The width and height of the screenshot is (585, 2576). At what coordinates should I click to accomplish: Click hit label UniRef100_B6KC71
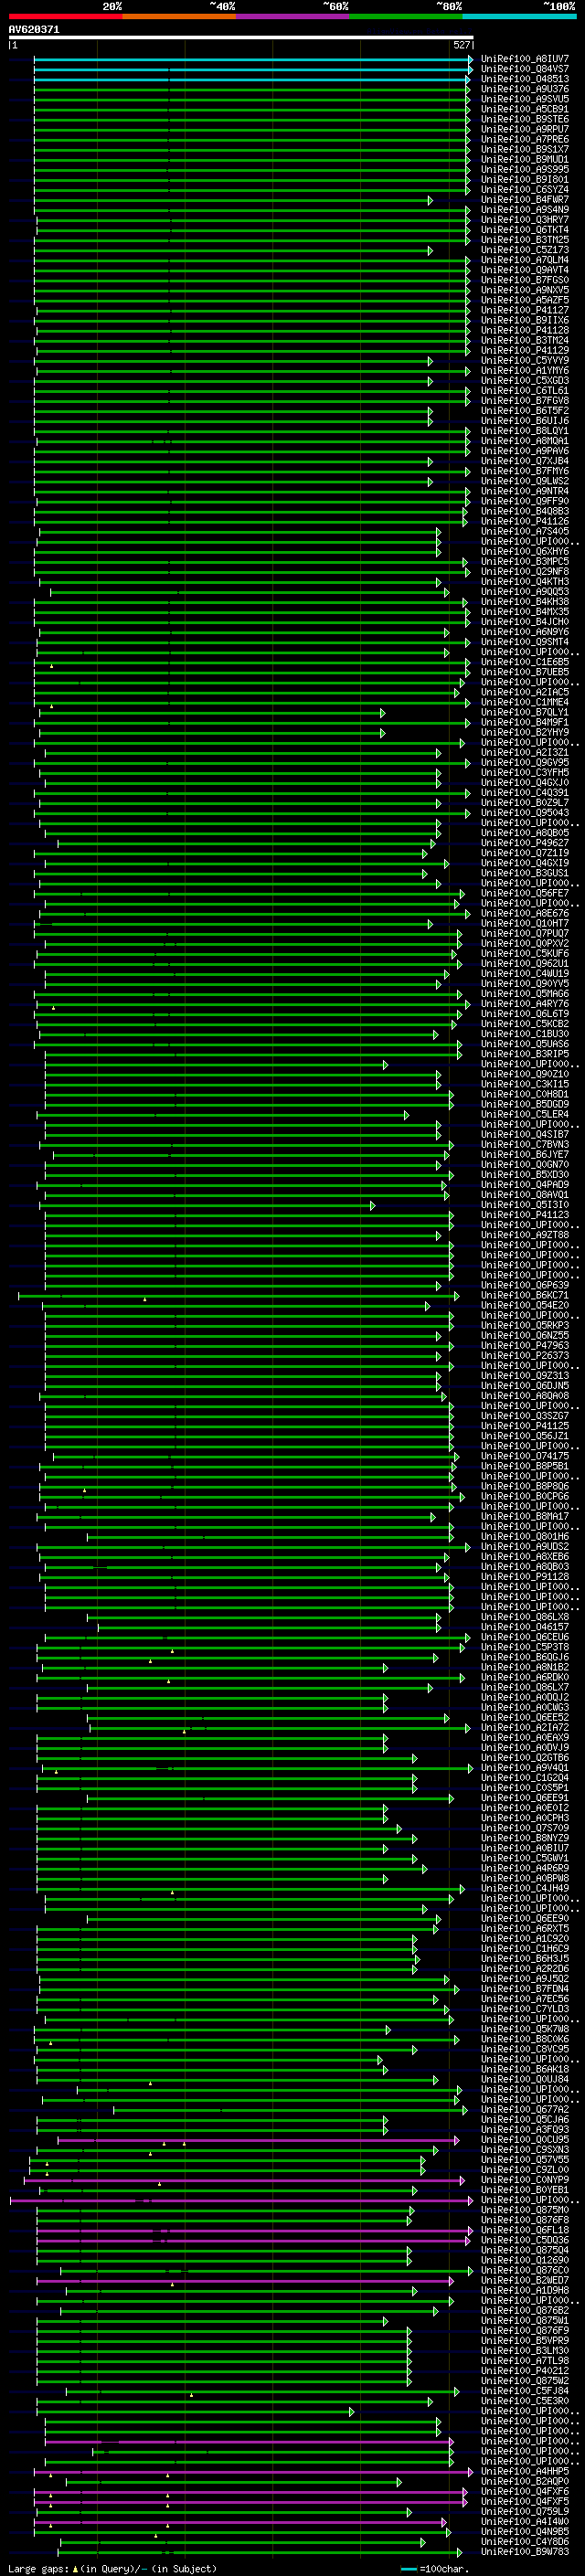(525, 1295)
